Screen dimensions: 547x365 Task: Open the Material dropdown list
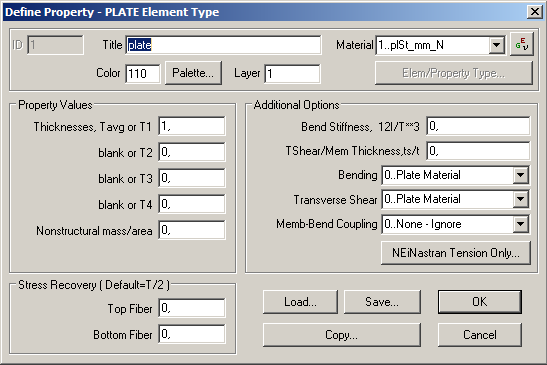496,45
